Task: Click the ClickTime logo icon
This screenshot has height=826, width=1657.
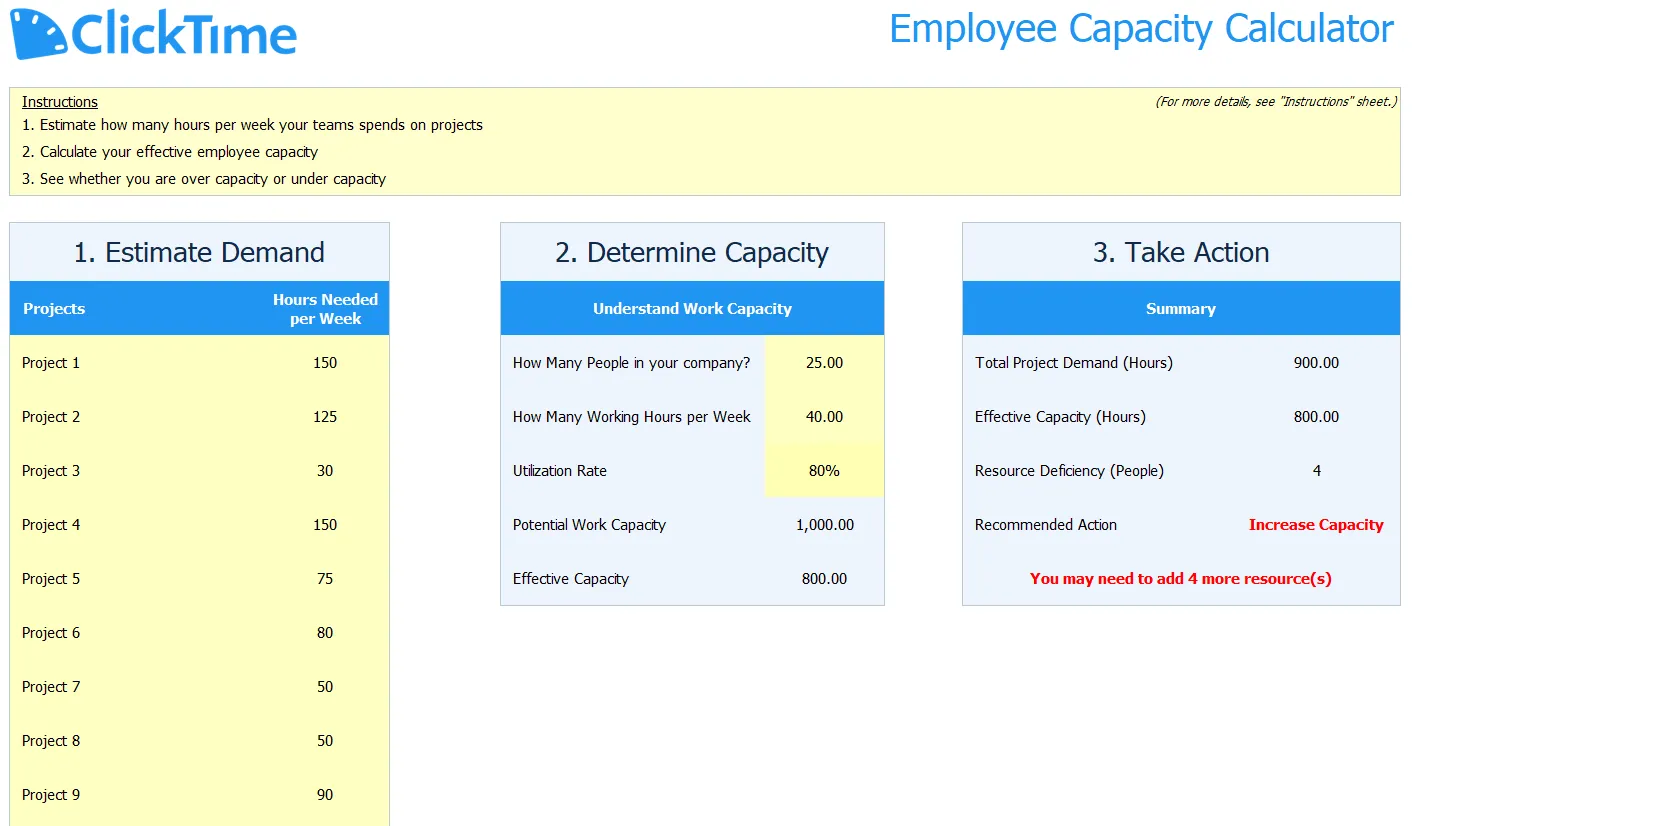Action: (38, 33)
